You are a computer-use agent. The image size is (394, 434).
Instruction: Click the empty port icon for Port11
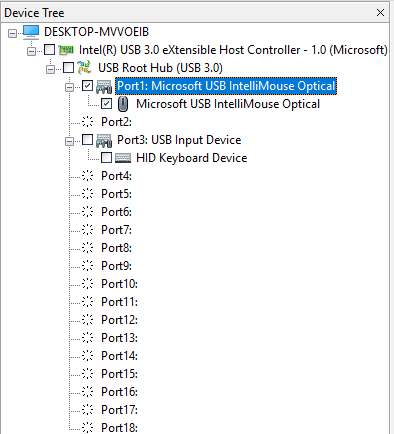(87, 302)
